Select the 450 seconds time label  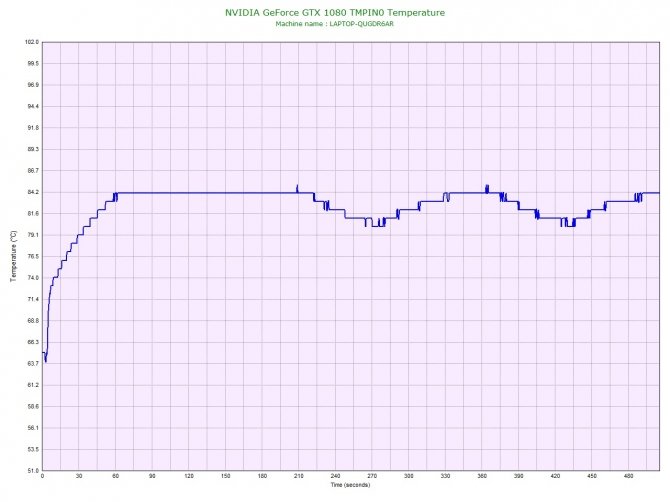click(592, 476)
